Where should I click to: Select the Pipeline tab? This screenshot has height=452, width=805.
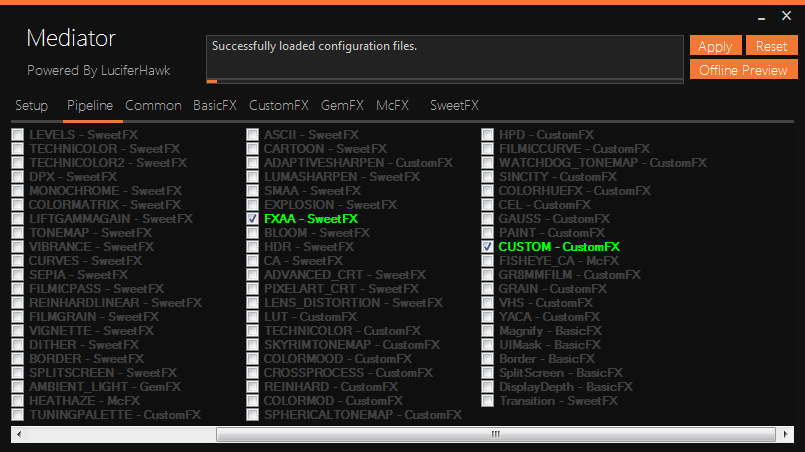point(90,106)
